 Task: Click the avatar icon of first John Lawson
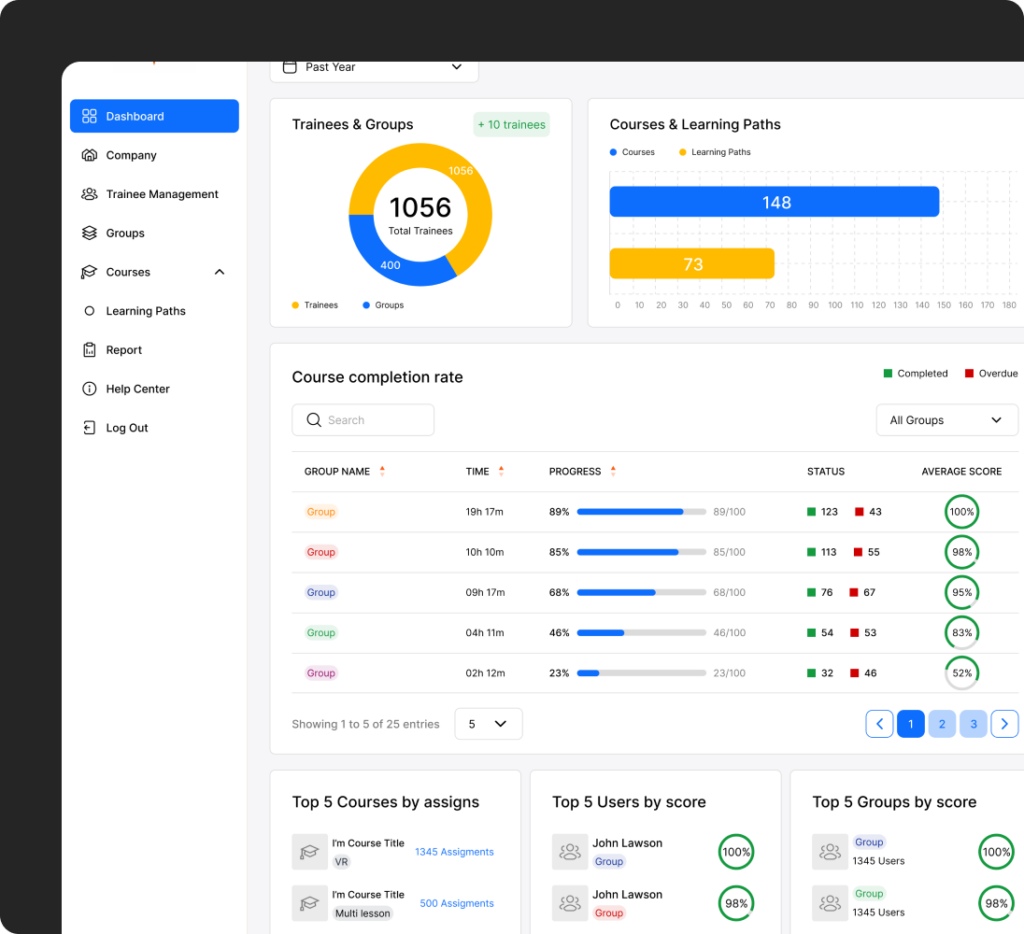tap(570, 852)
